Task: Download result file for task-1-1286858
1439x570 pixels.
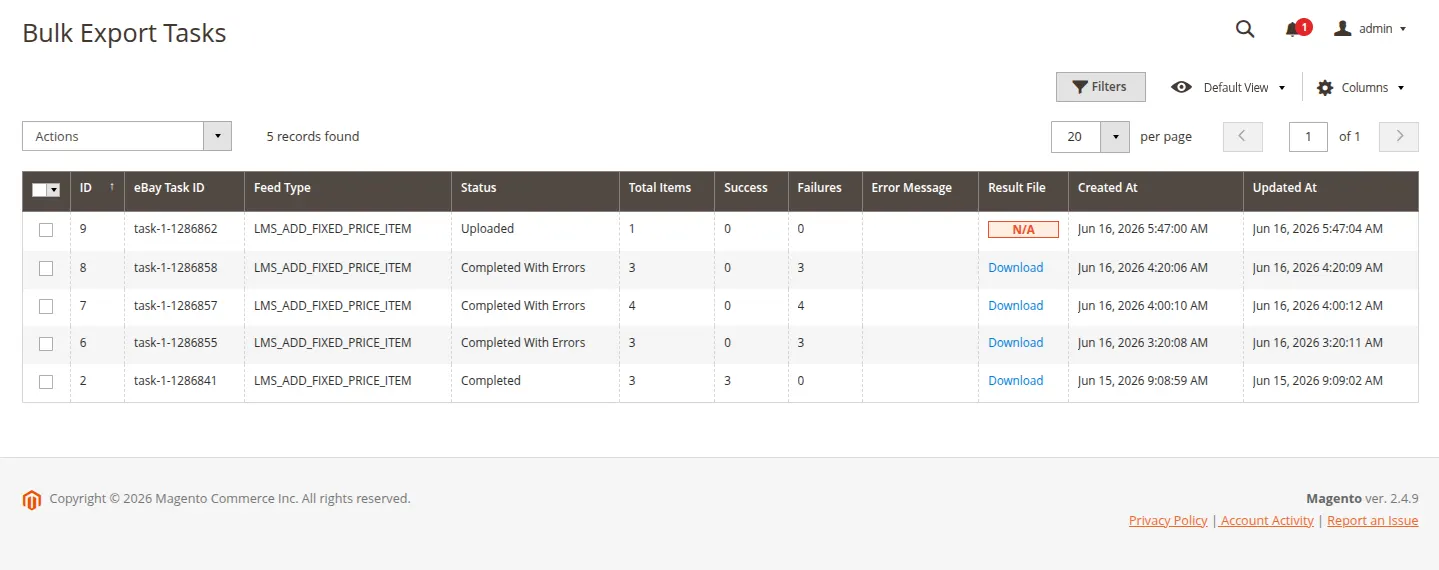Action: [x=1016, y=267]
